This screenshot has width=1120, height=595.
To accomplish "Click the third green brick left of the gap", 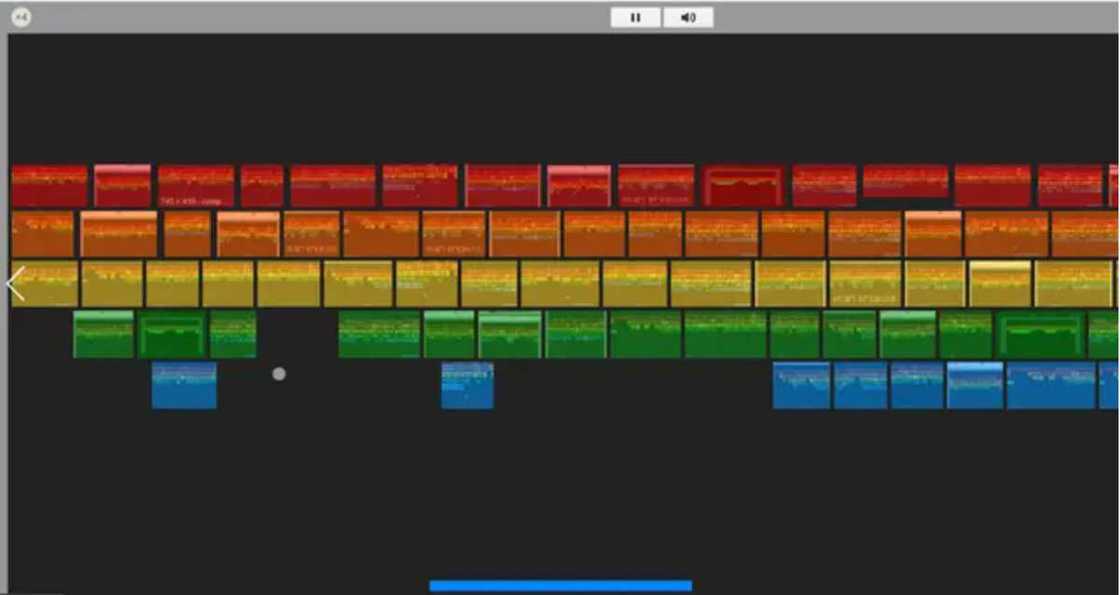I will (233, 334).
